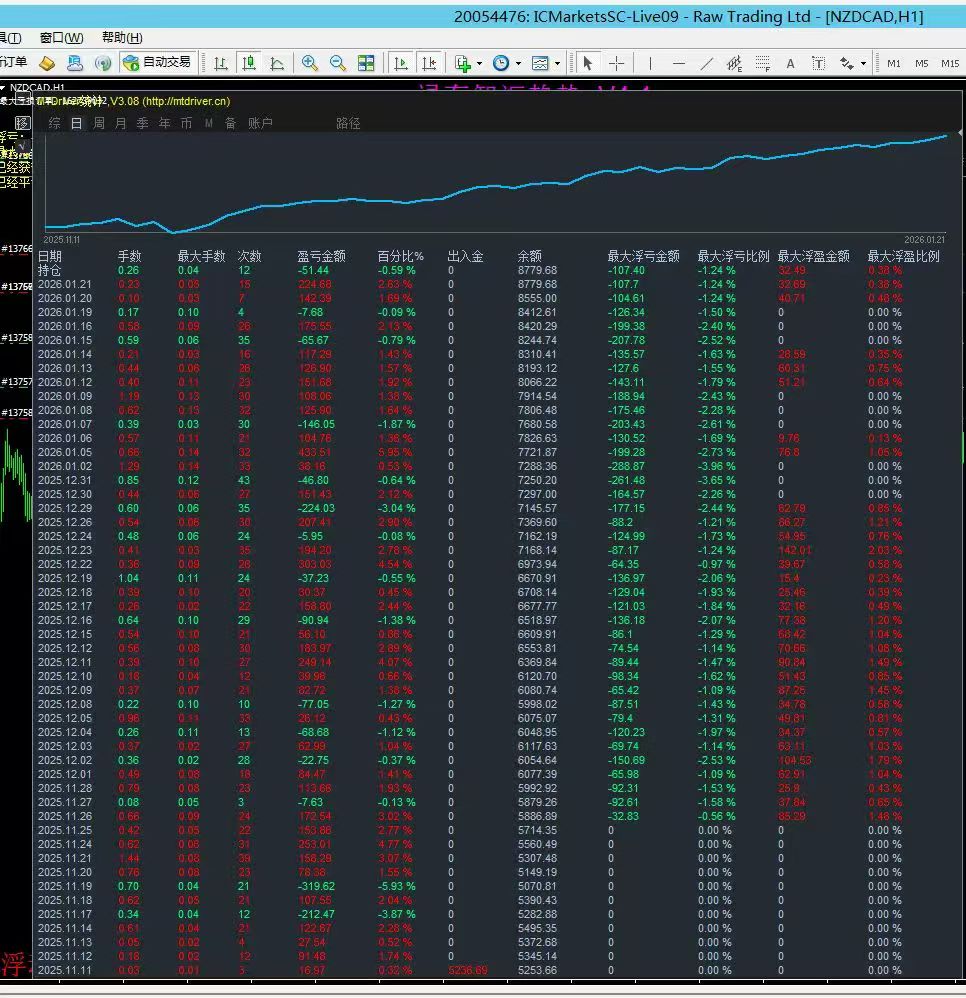The width and height of the screenshot is (966, 998).
Task: Select the M tab in statistics panel
Action: (209, 123)
